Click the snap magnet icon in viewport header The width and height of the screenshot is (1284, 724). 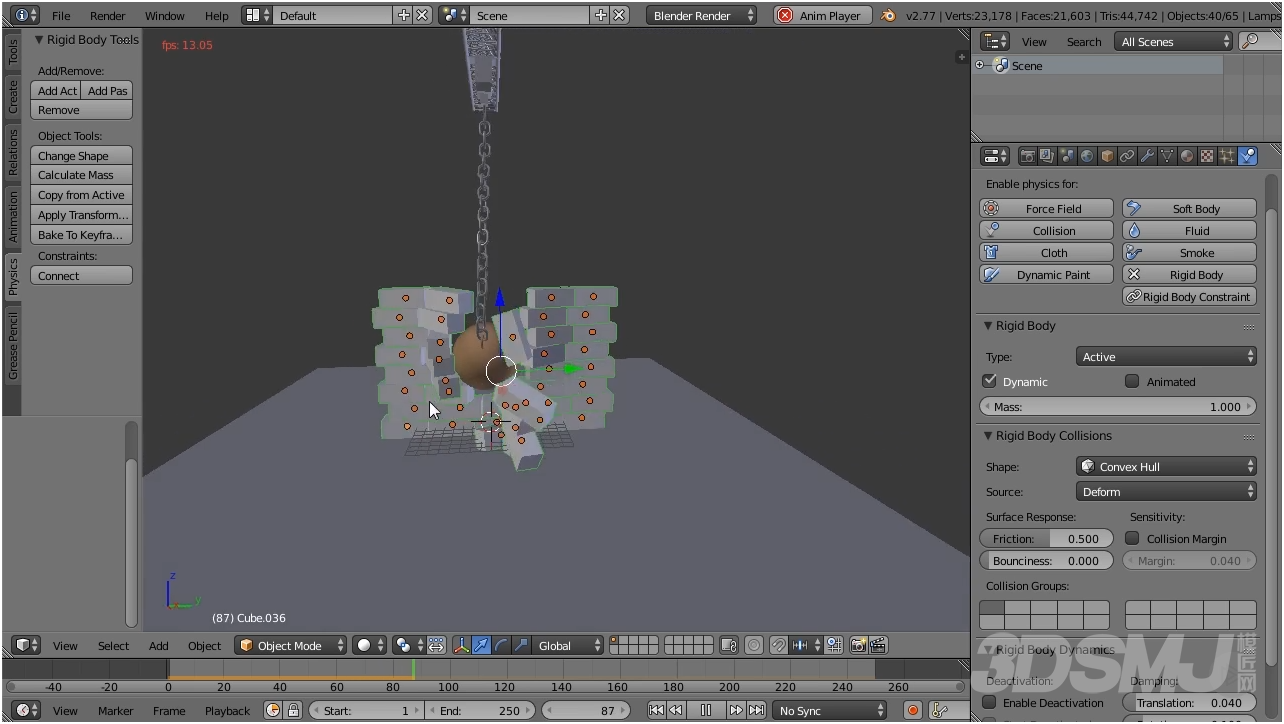tap(778, 645)
